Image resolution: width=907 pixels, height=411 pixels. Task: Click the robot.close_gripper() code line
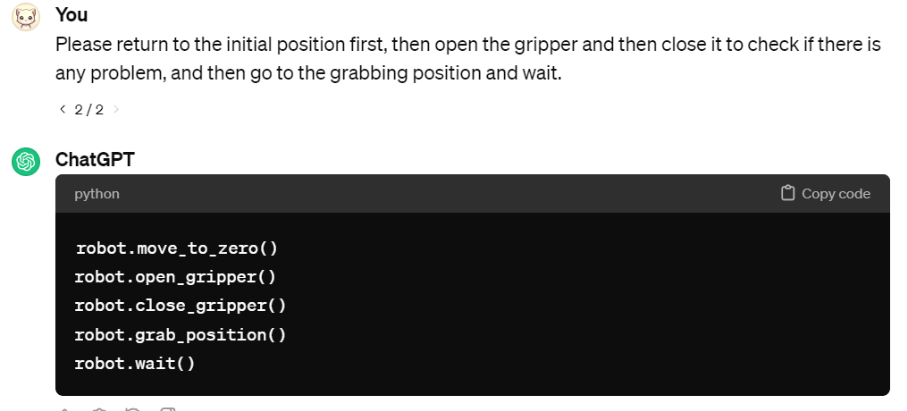(180, 306)
